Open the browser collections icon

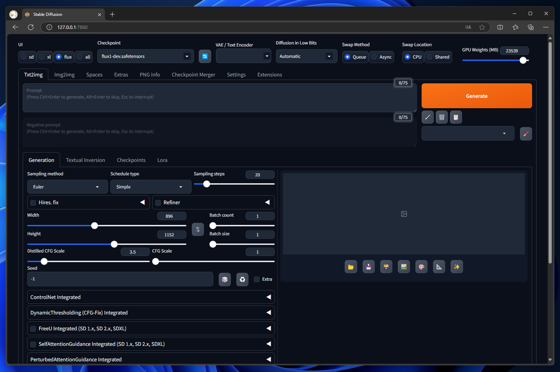[531, 27]
